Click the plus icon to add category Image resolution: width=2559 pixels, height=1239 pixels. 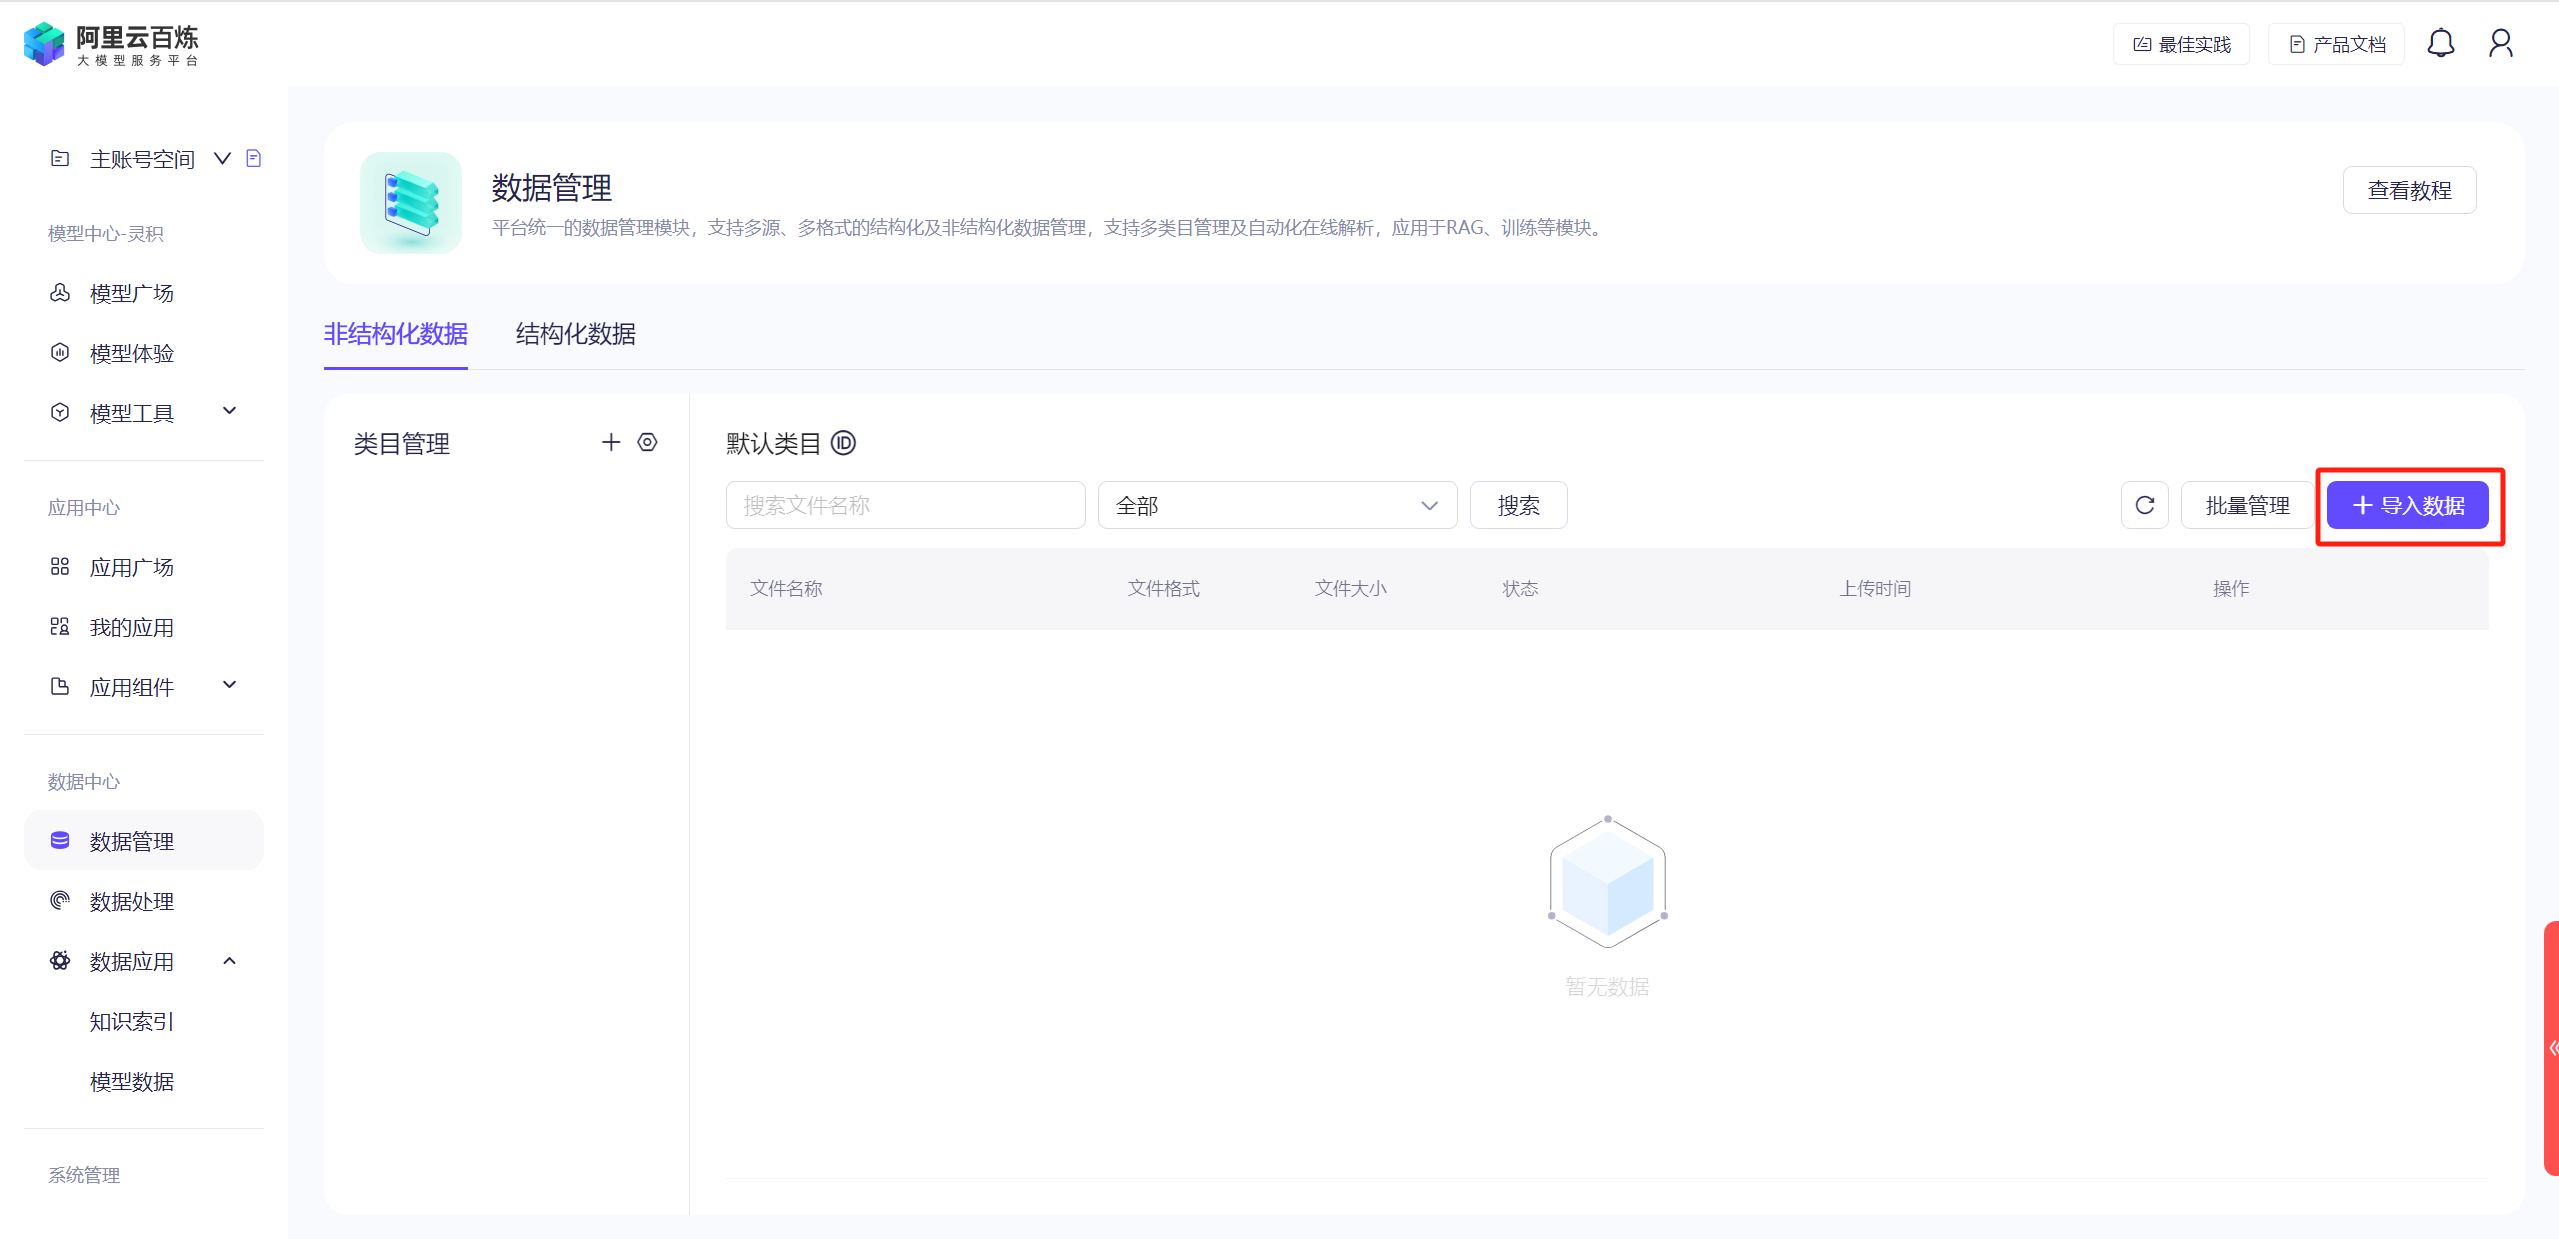click(x=611, y=442)
